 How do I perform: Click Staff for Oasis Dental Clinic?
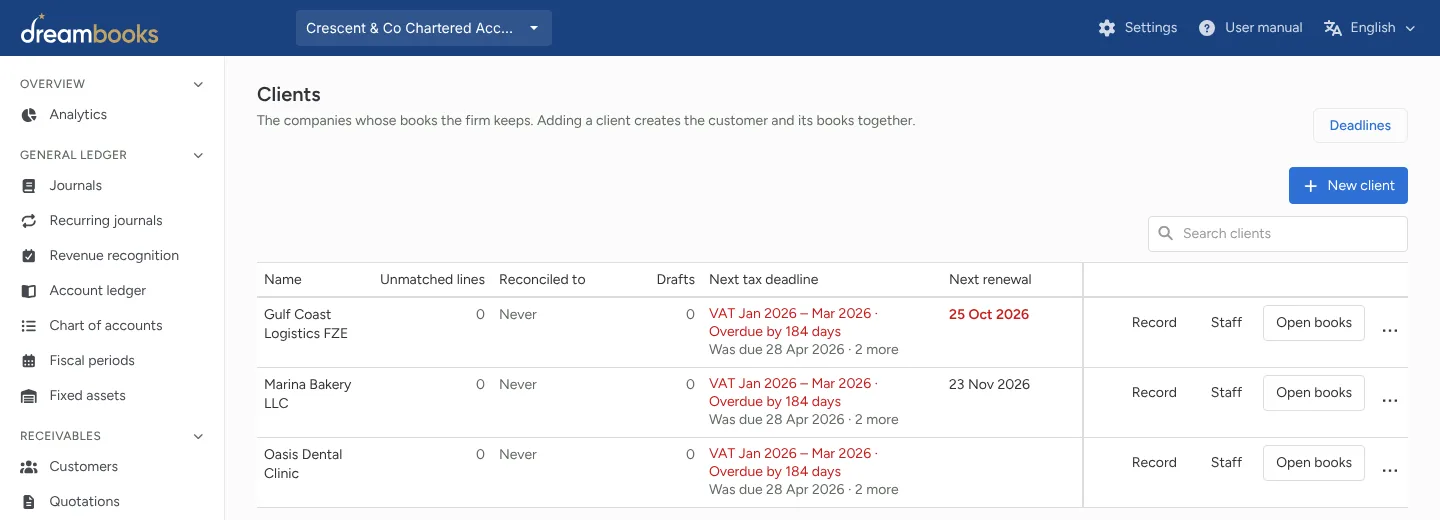(x=1226, y=463)
